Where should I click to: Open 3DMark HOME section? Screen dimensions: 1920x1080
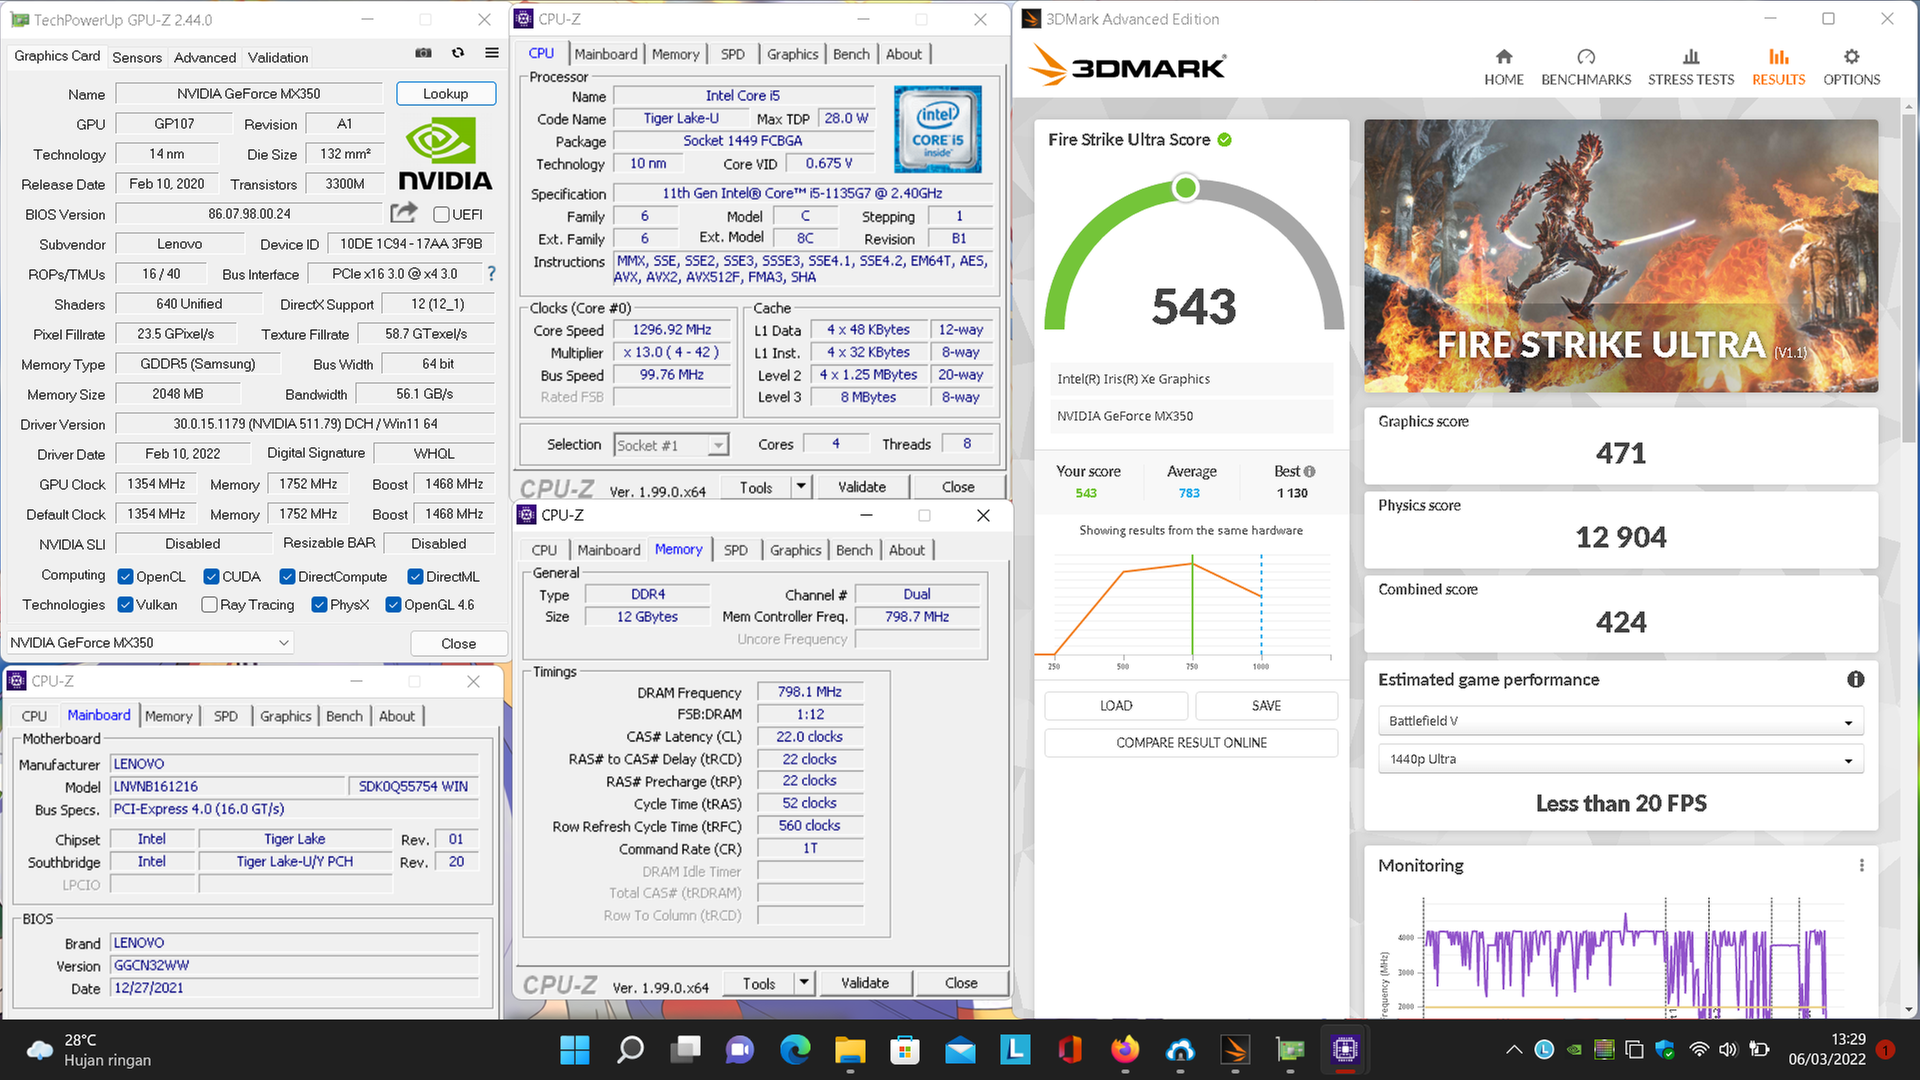point(1503,67)
